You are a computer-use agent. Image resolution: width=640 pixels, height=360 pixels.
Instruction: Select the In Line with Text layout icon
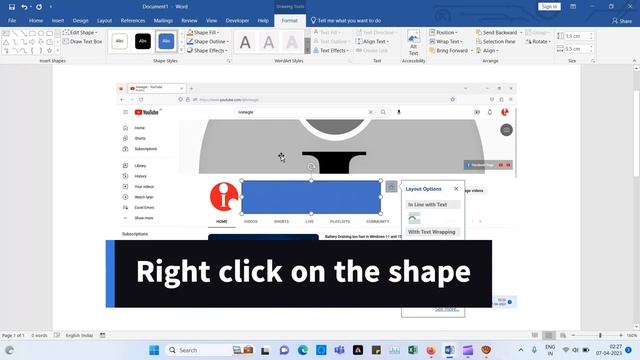click(x=414, y=218)
